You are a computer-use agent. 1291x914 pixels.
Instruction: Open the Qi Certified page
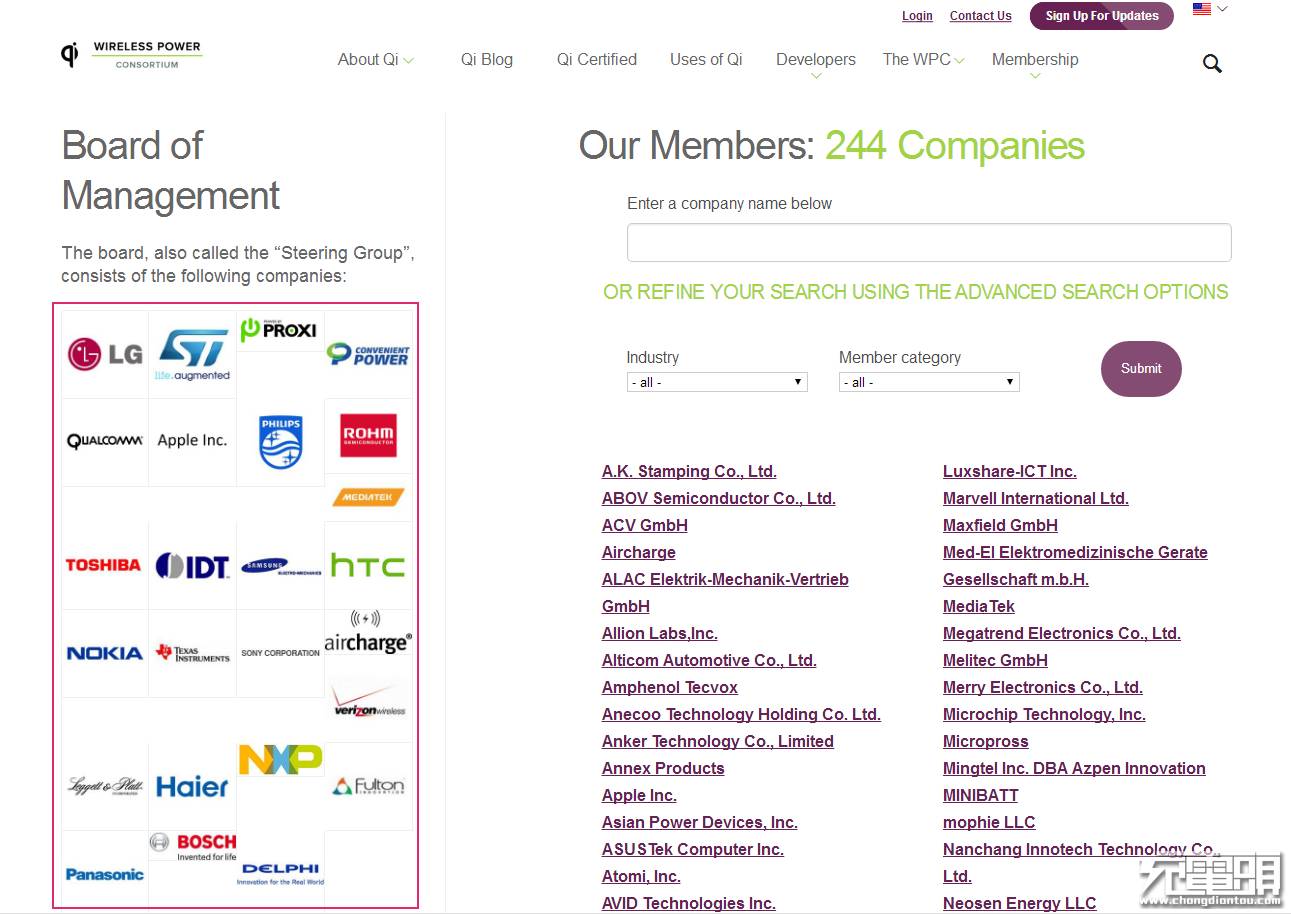[x=597, y=60]
